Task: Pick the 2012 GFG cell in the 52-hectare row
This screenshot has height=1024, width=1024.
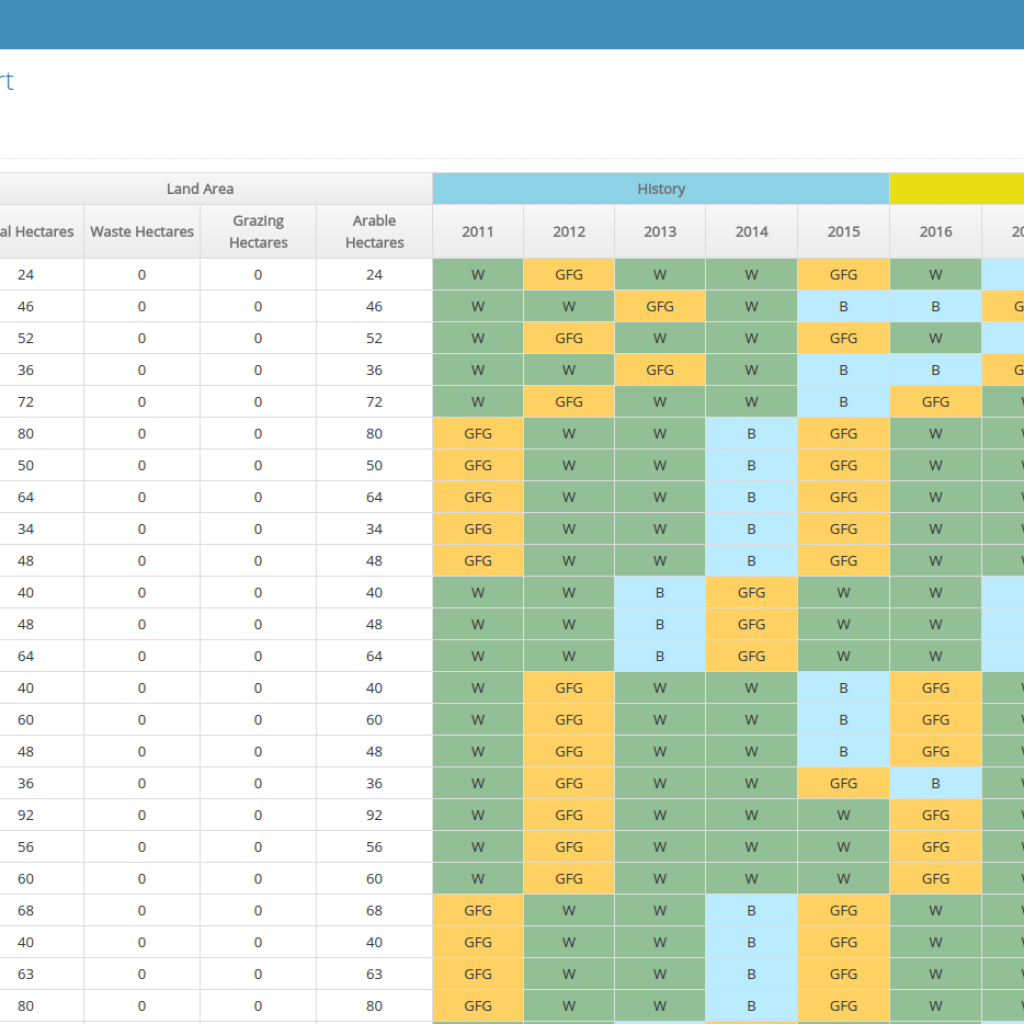Action: (569, 338)
